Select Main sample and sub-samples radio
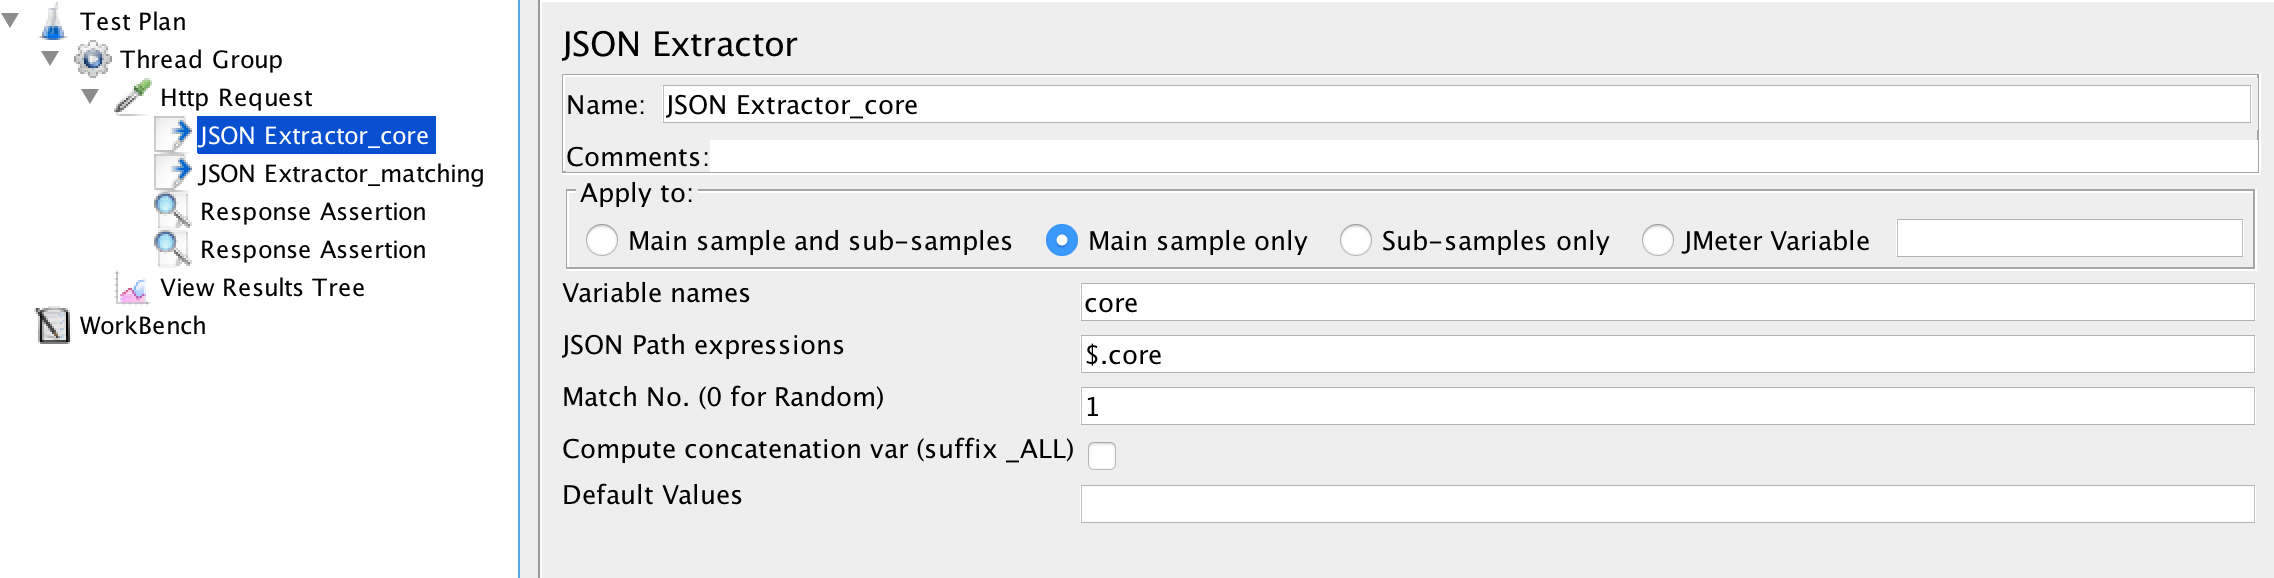The image size is (2274, 578). [x=602, y=241]
